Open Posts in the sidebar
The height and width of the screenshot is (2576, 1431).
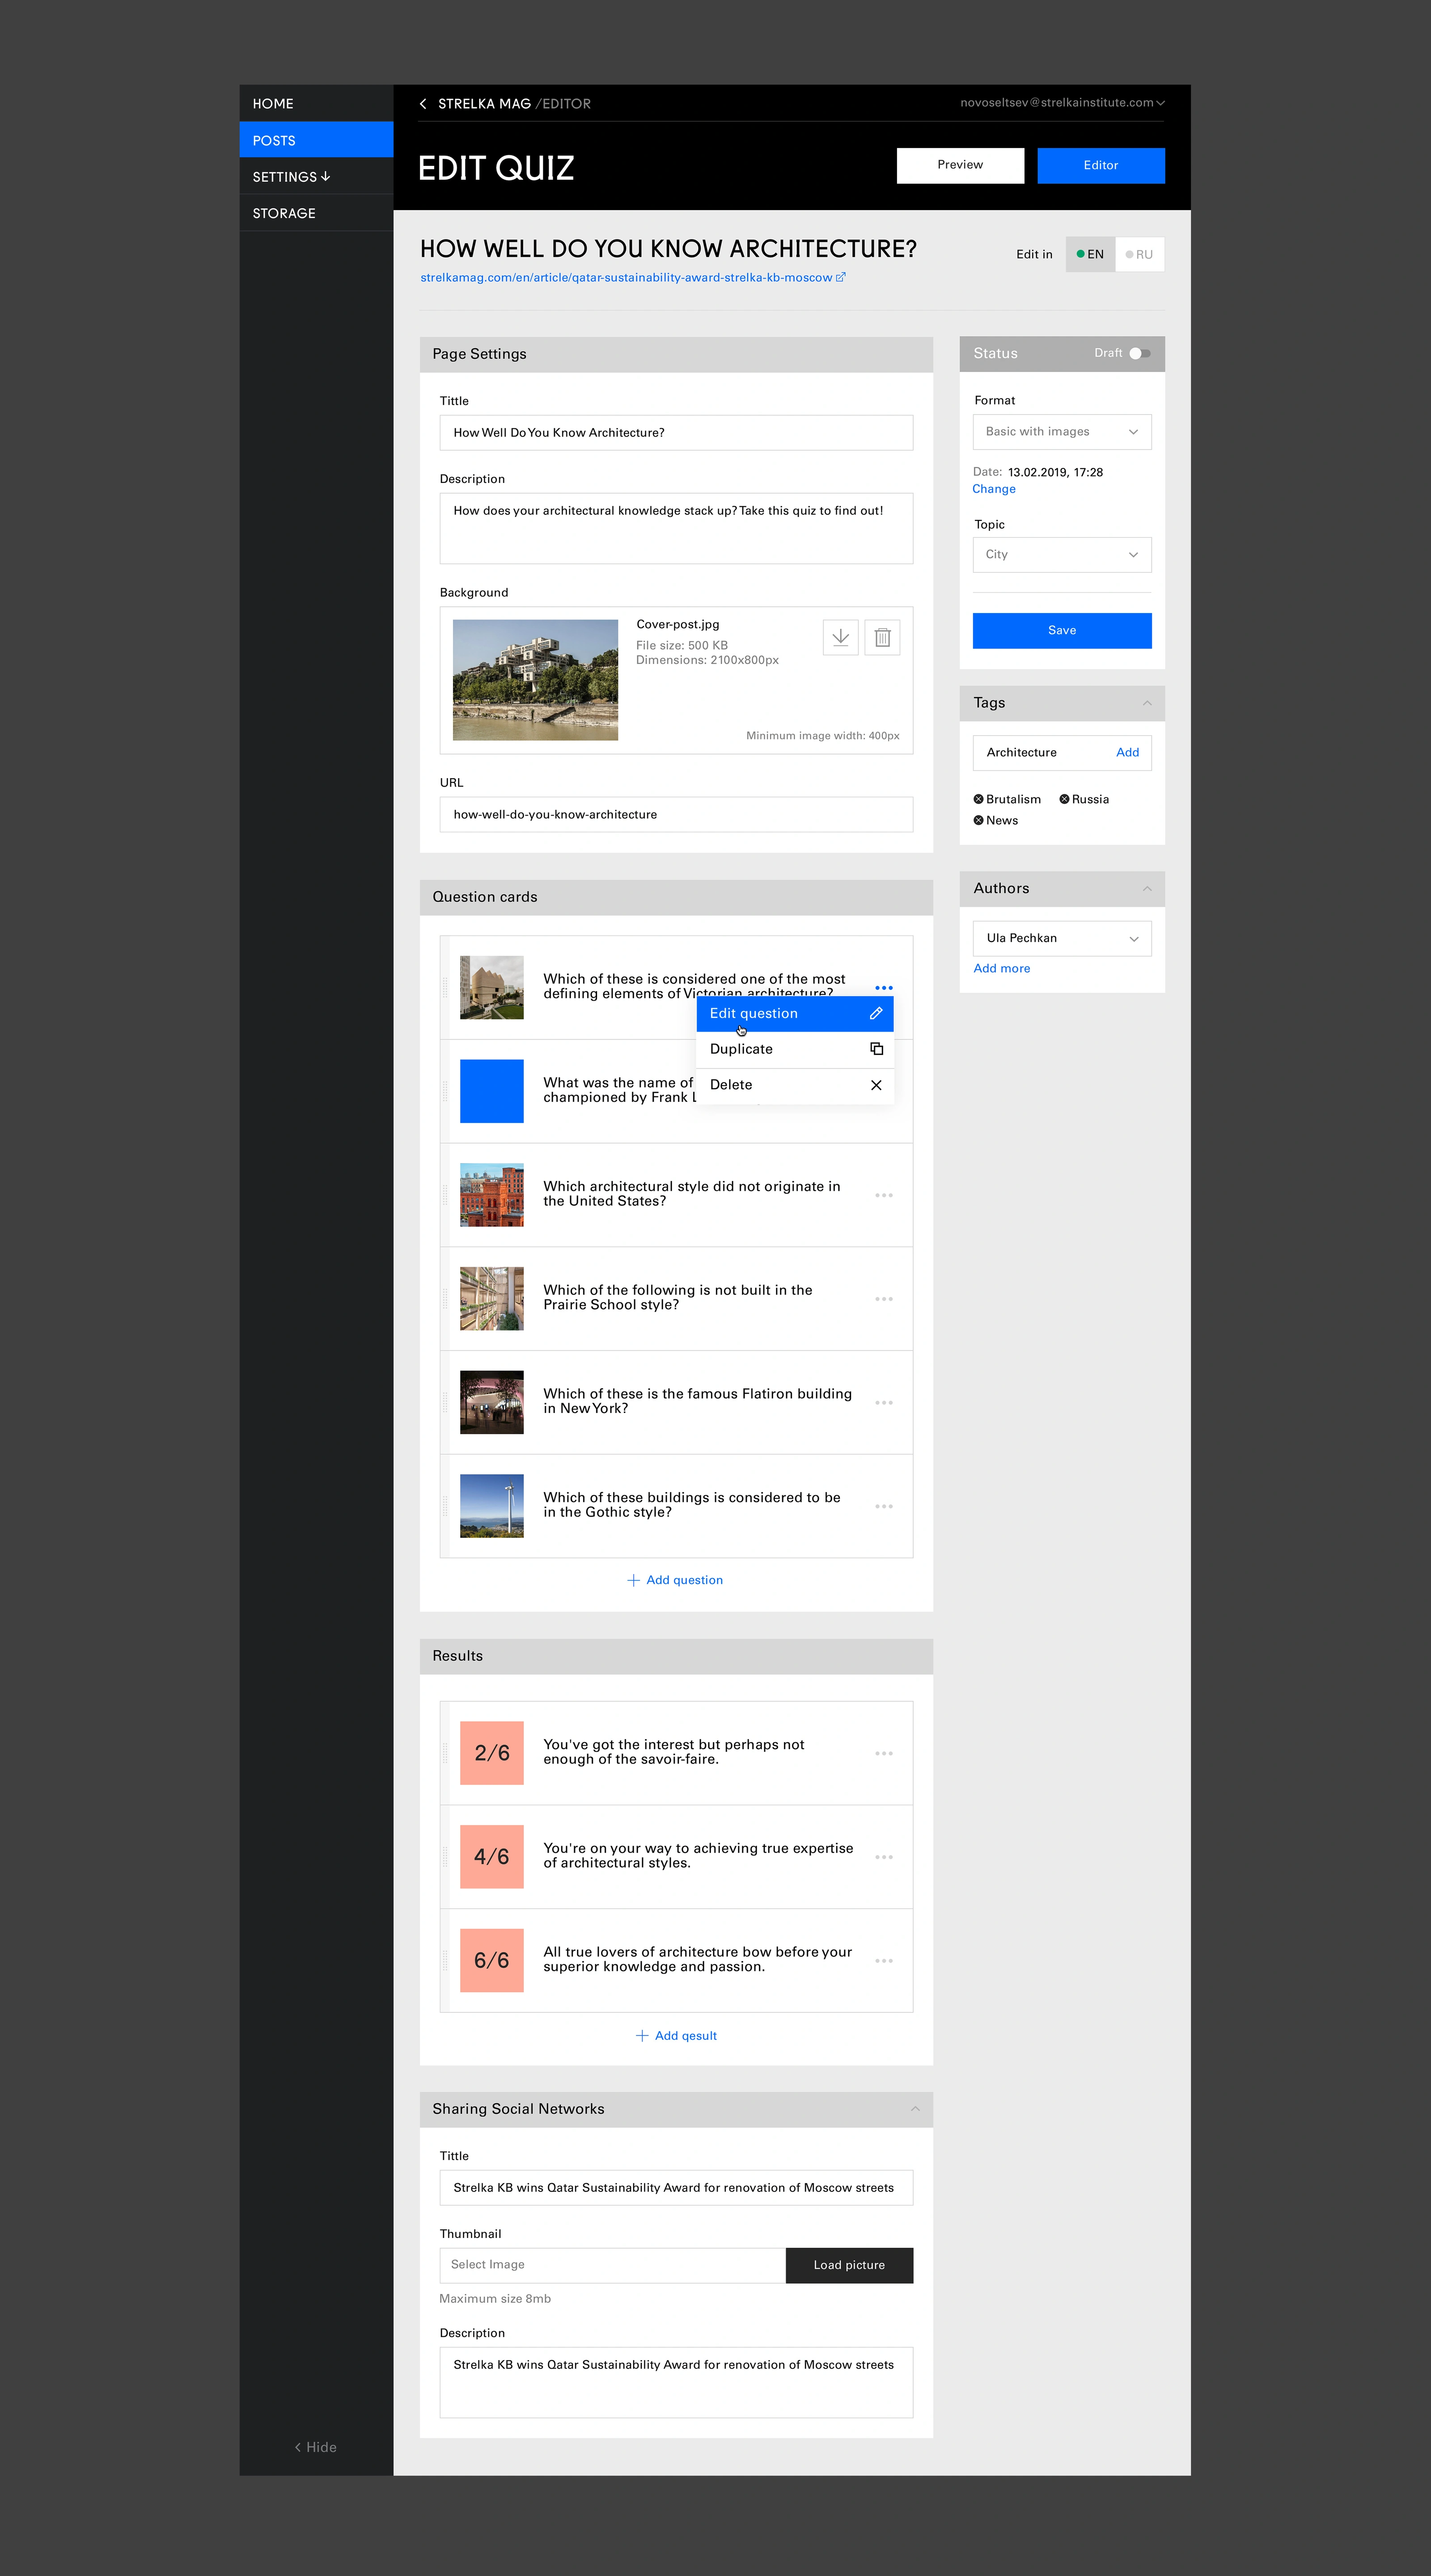pyautogui.click(x=316, y=140)
